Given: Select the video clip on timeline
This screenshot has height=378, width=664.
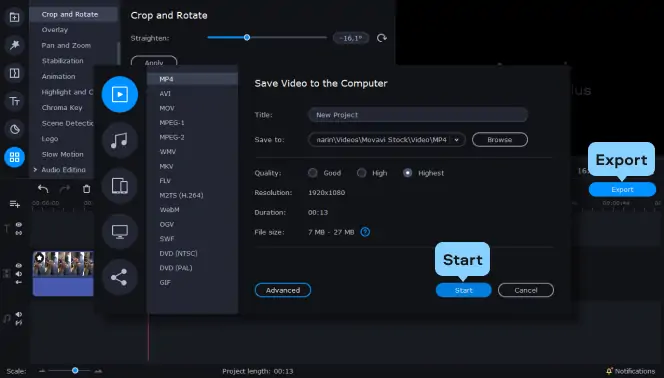Looking at the screenshot, I should [x=63, y=273].
